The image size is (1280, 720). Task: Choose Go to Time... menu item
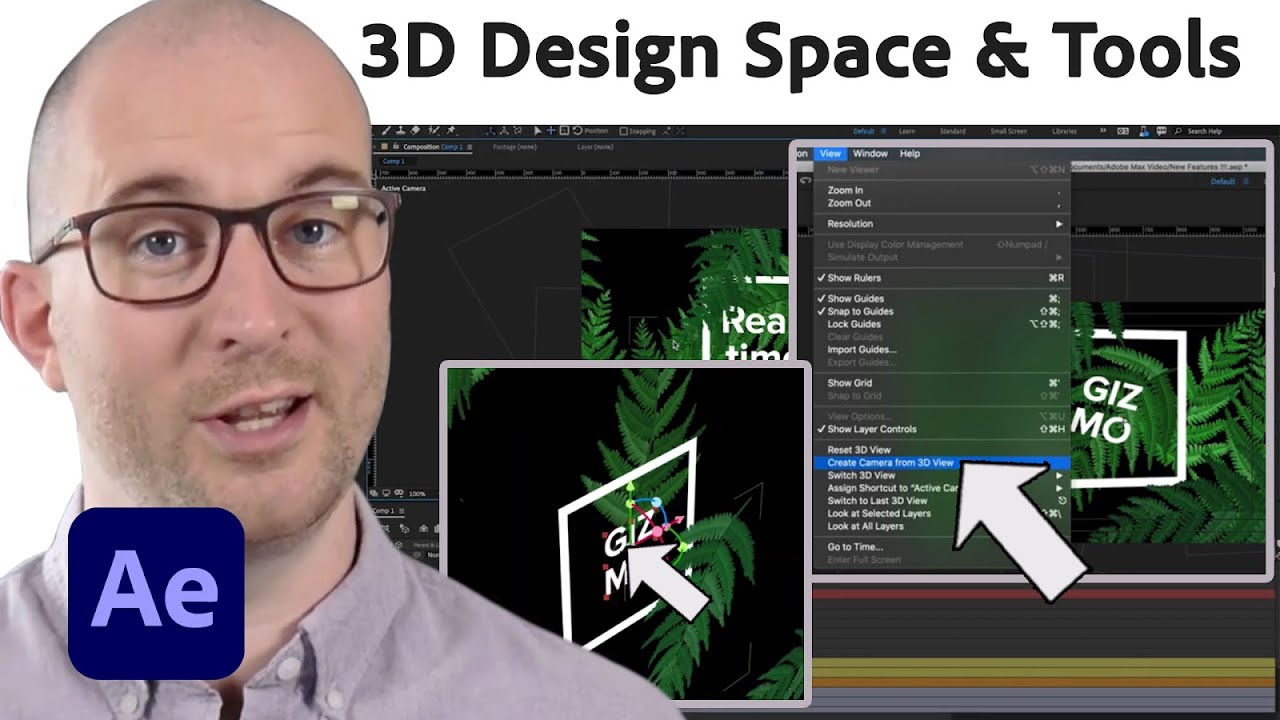tap(942, 547)
